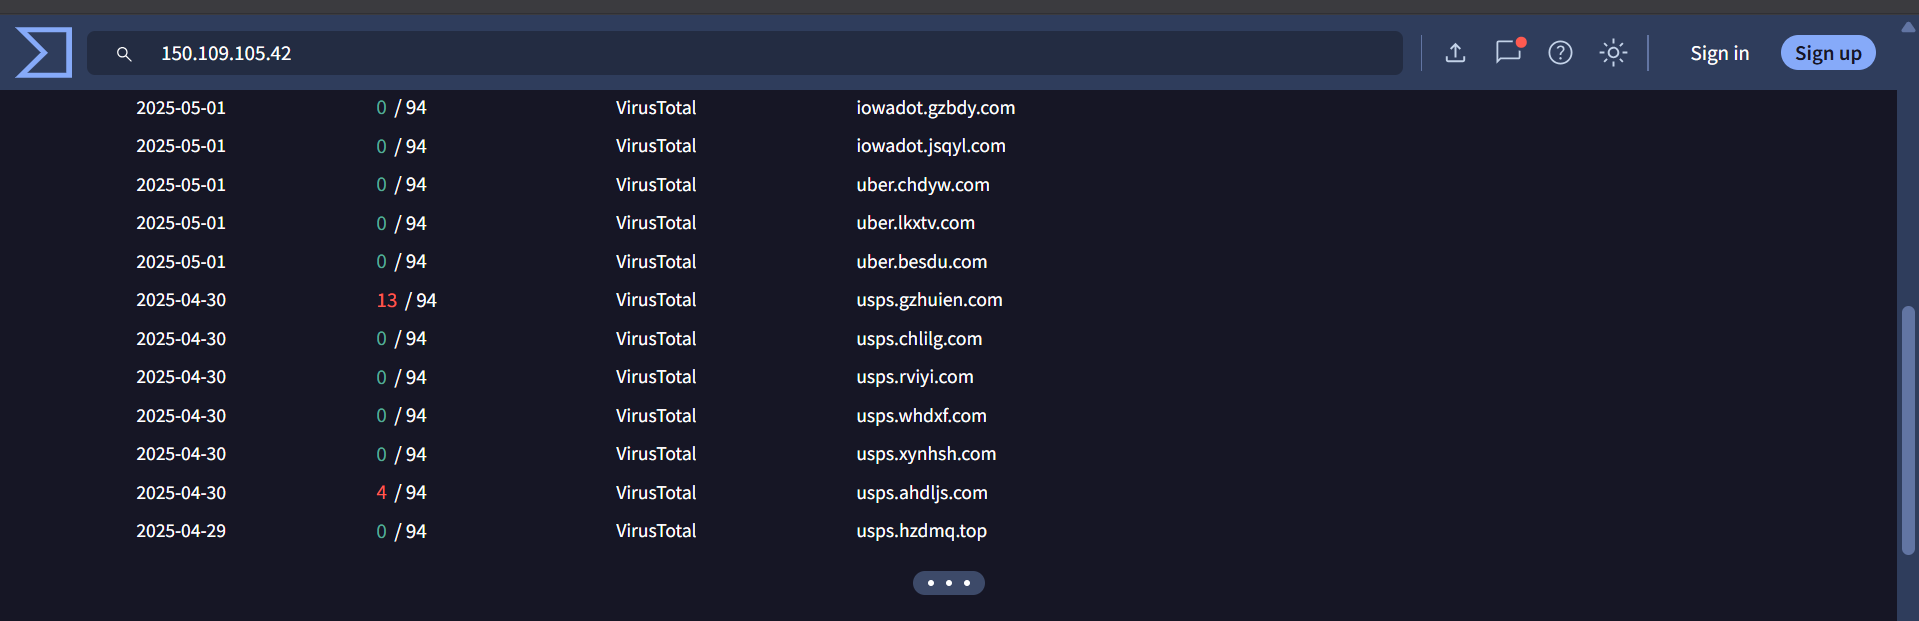This screenshot has height=621, width=1919.
Task: Open the help question mark icon
Action: (x=1560, y=53)
